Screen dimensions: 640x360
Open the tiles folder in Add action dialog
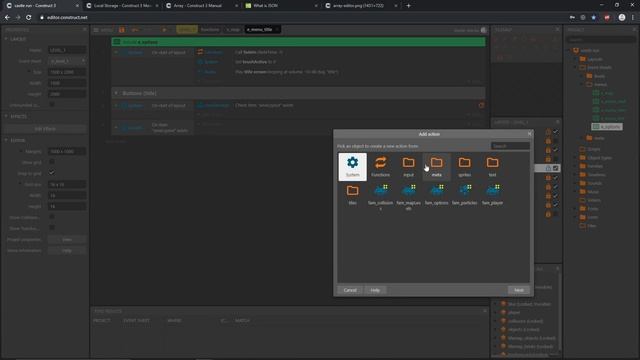[352, 195]
